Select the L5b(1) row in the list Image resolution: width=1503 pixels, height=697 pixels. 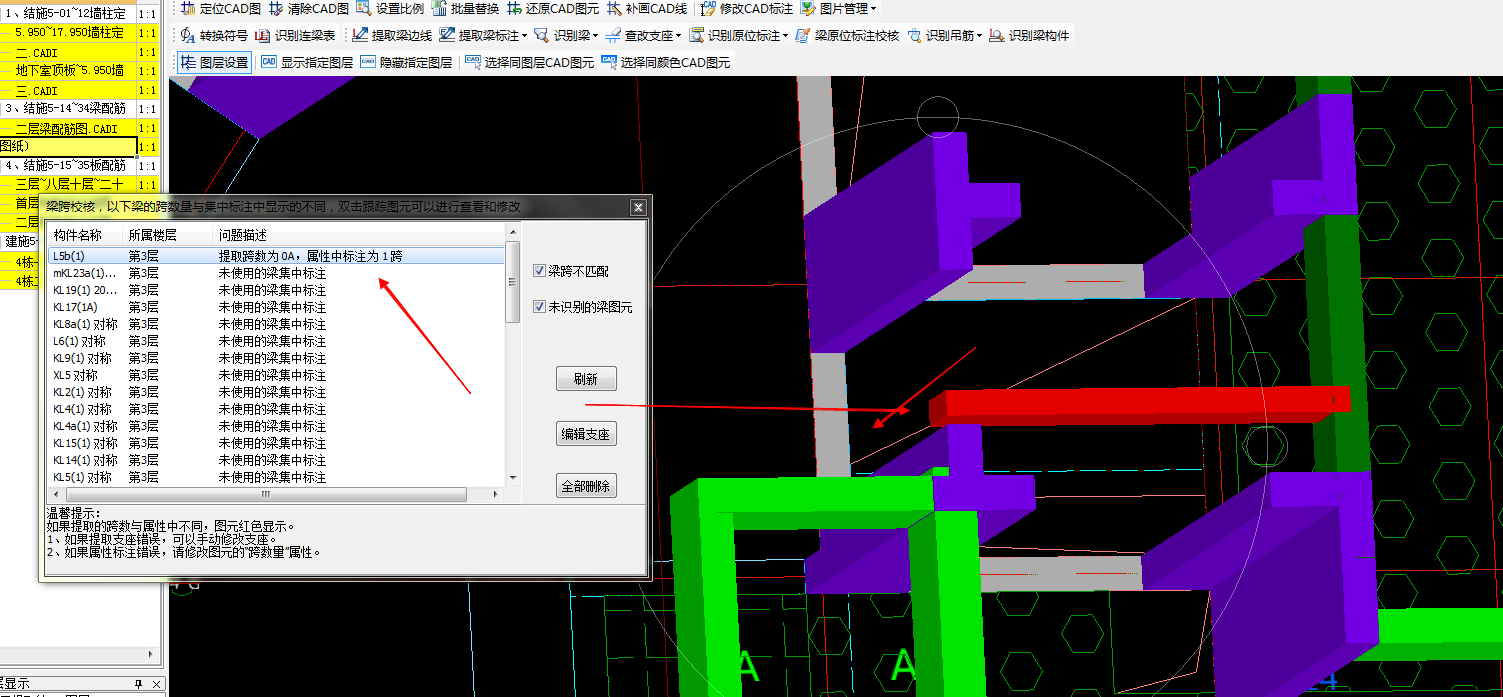(277, 256)
